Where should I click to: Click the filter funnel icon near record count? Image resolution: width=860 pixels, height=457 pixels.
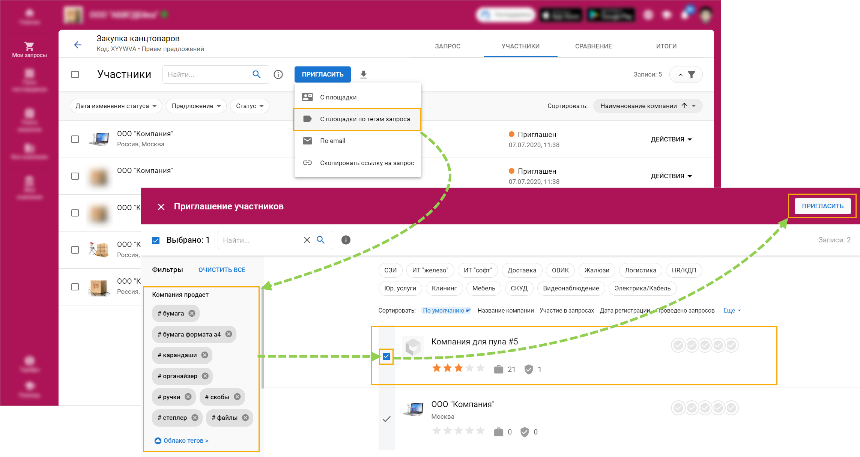(x=690, y=75)
